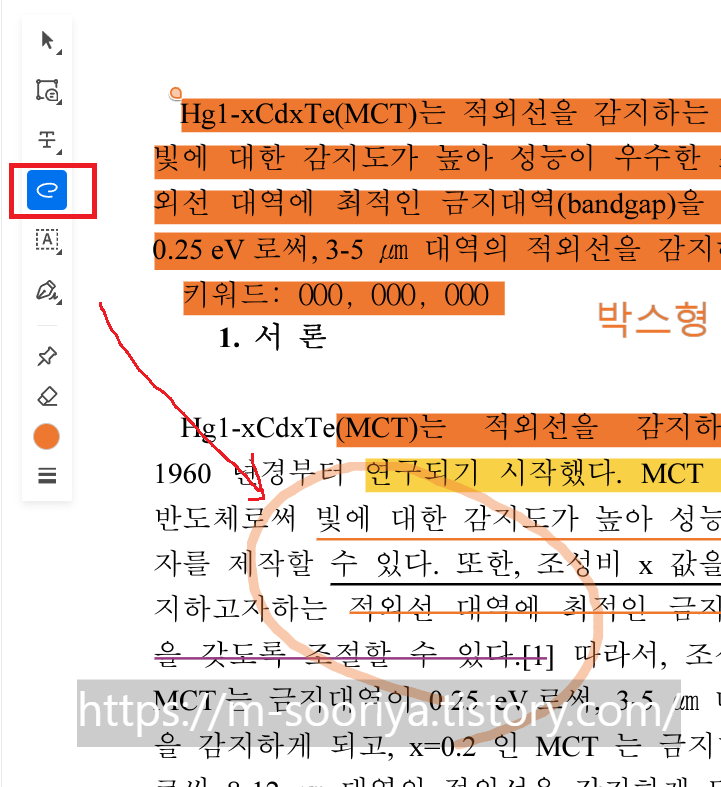This screenshot has width=721, height=787.
Task: Click the orange '박스형' text annotation
Action: tap(652, 319)
